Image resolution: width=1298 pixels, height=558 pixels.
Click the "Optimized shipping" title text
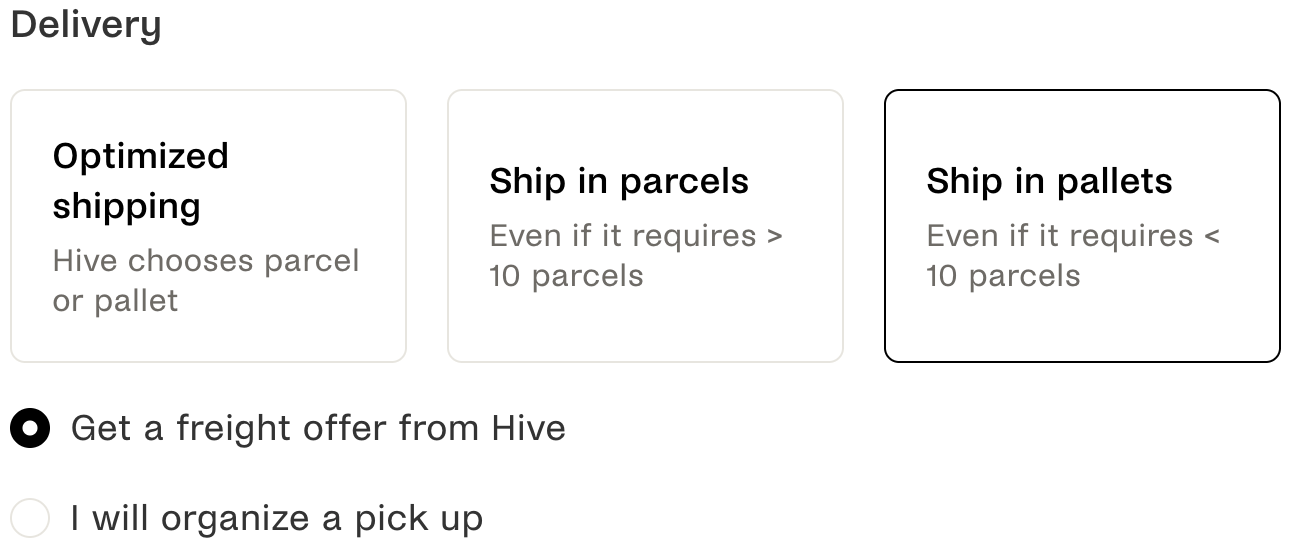click(141, 181)
